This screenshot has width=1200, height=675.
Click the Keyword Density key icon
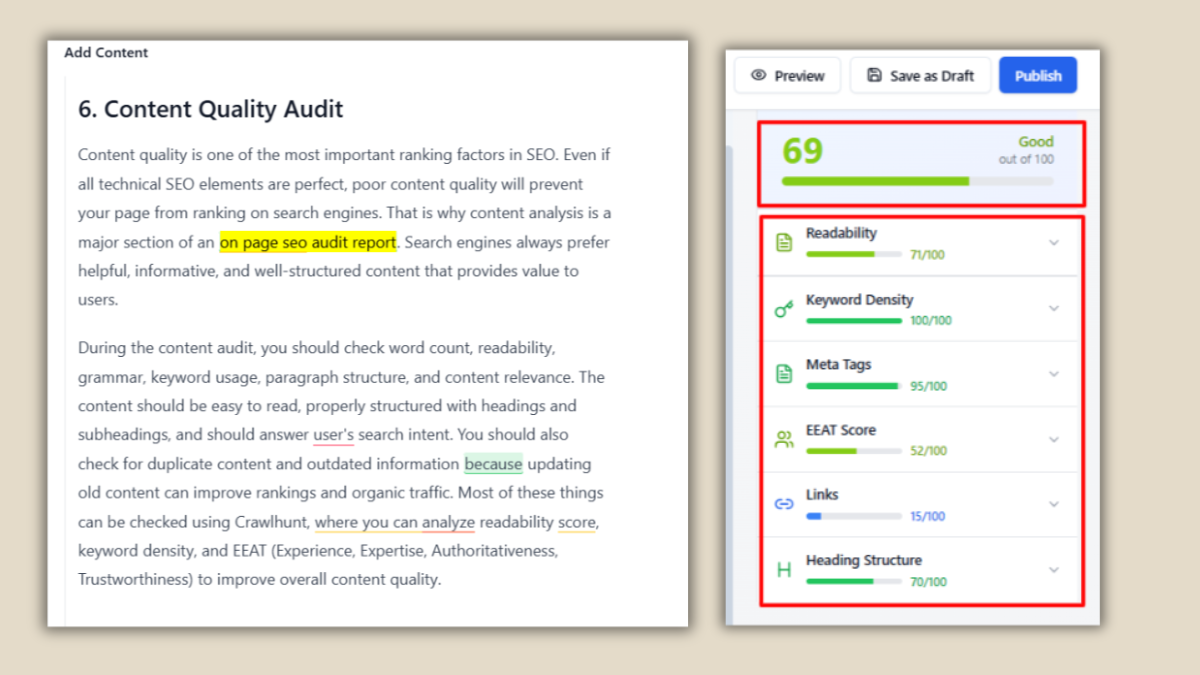pyautogui.click(x=784, y=309)
